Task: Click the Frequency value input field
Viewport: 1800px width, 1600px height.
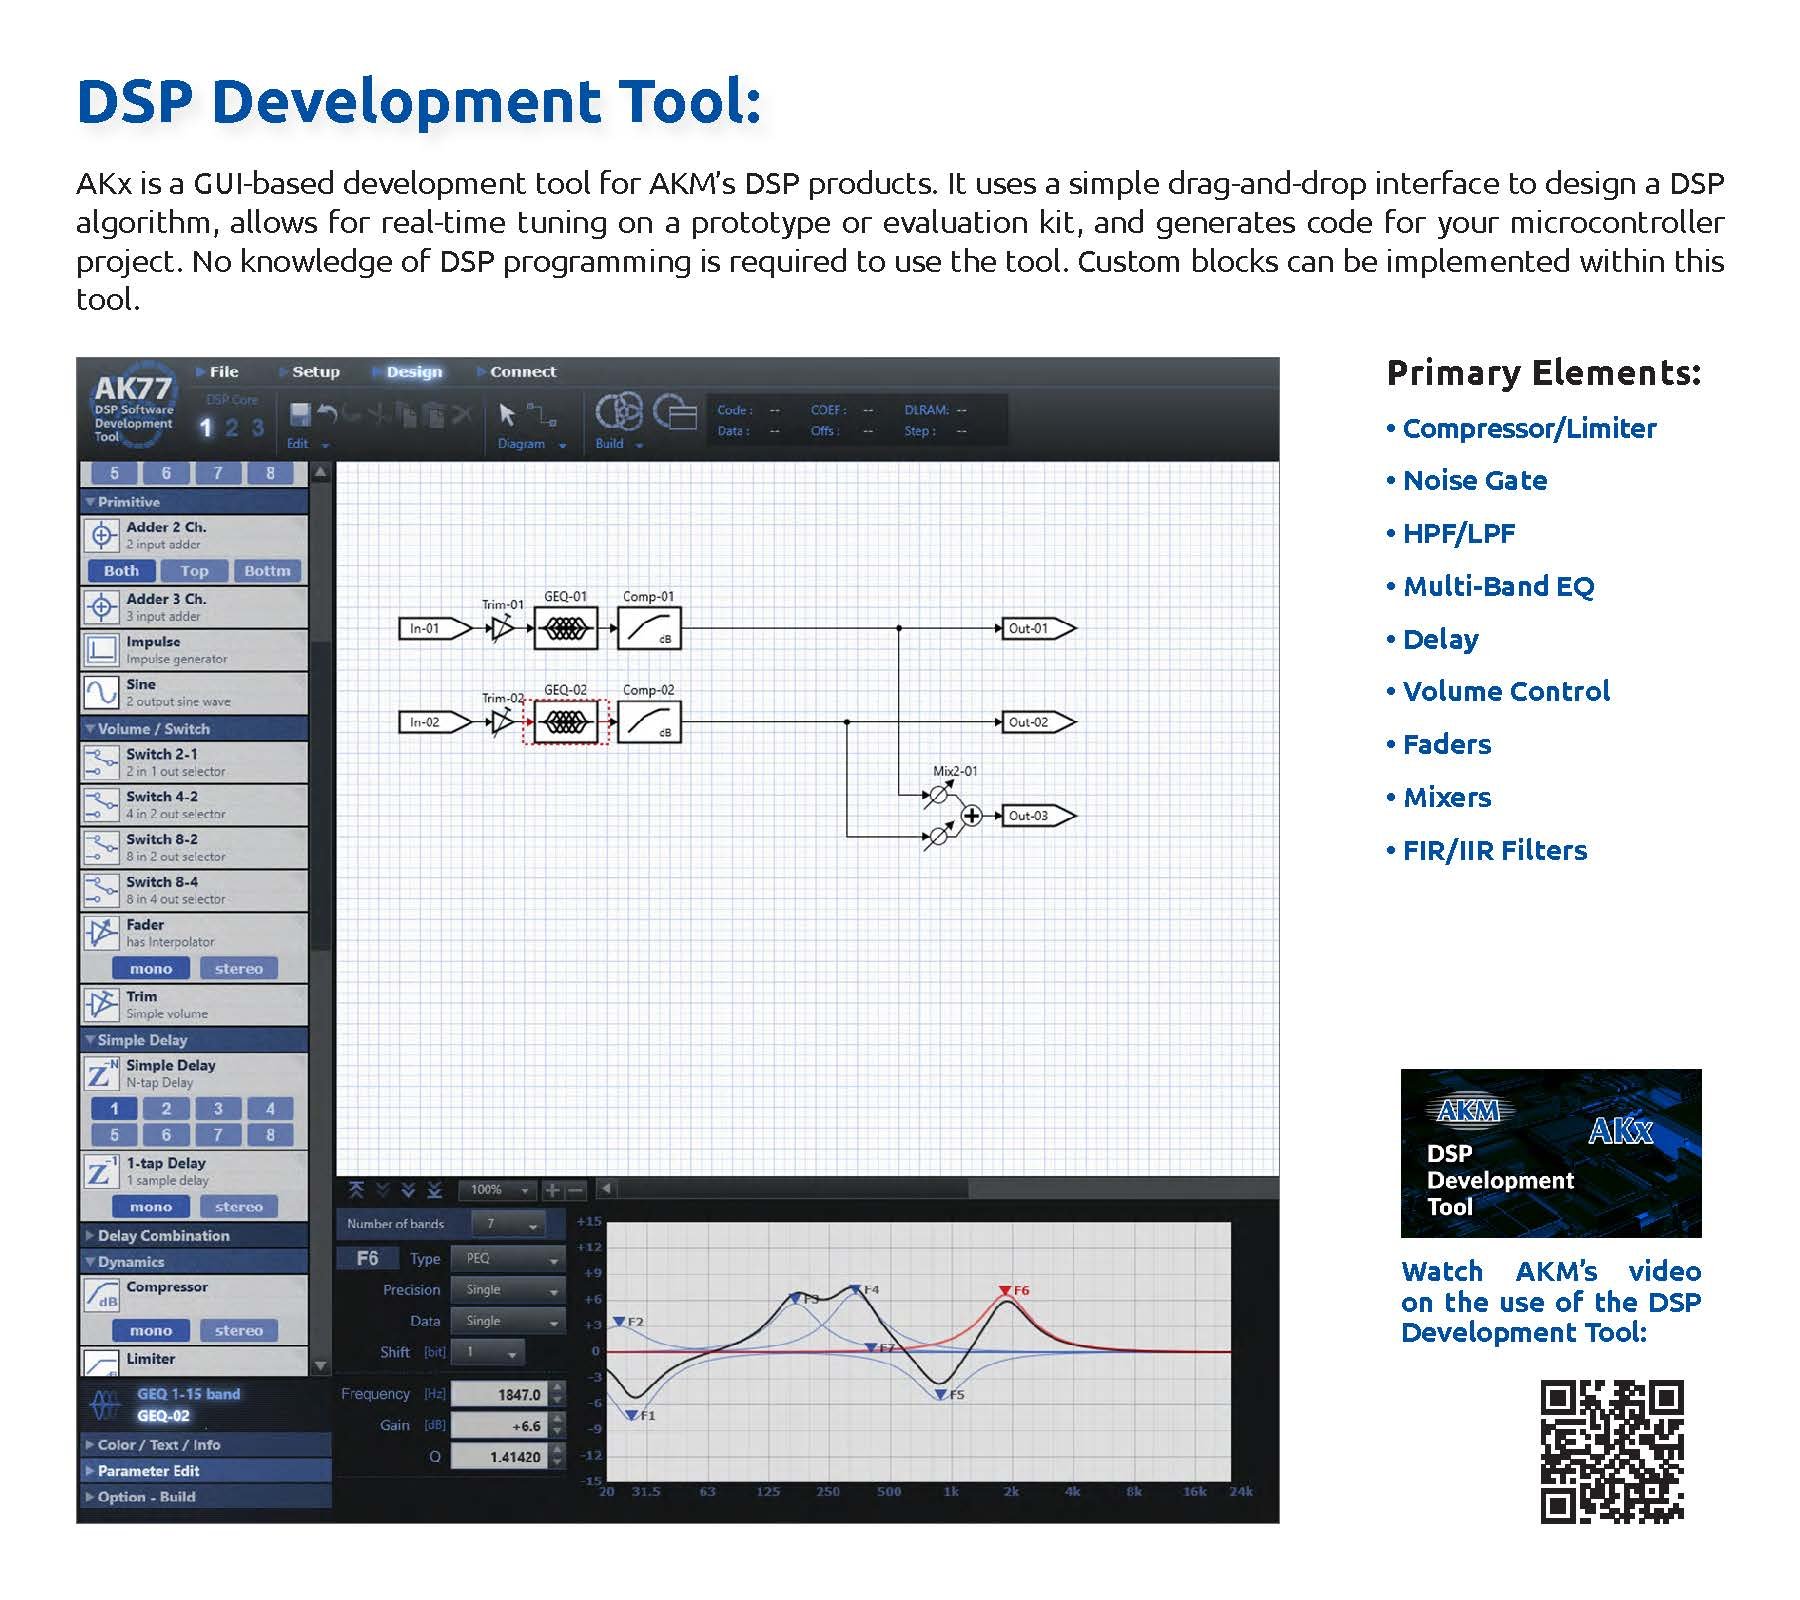Action: point(498,1394)
